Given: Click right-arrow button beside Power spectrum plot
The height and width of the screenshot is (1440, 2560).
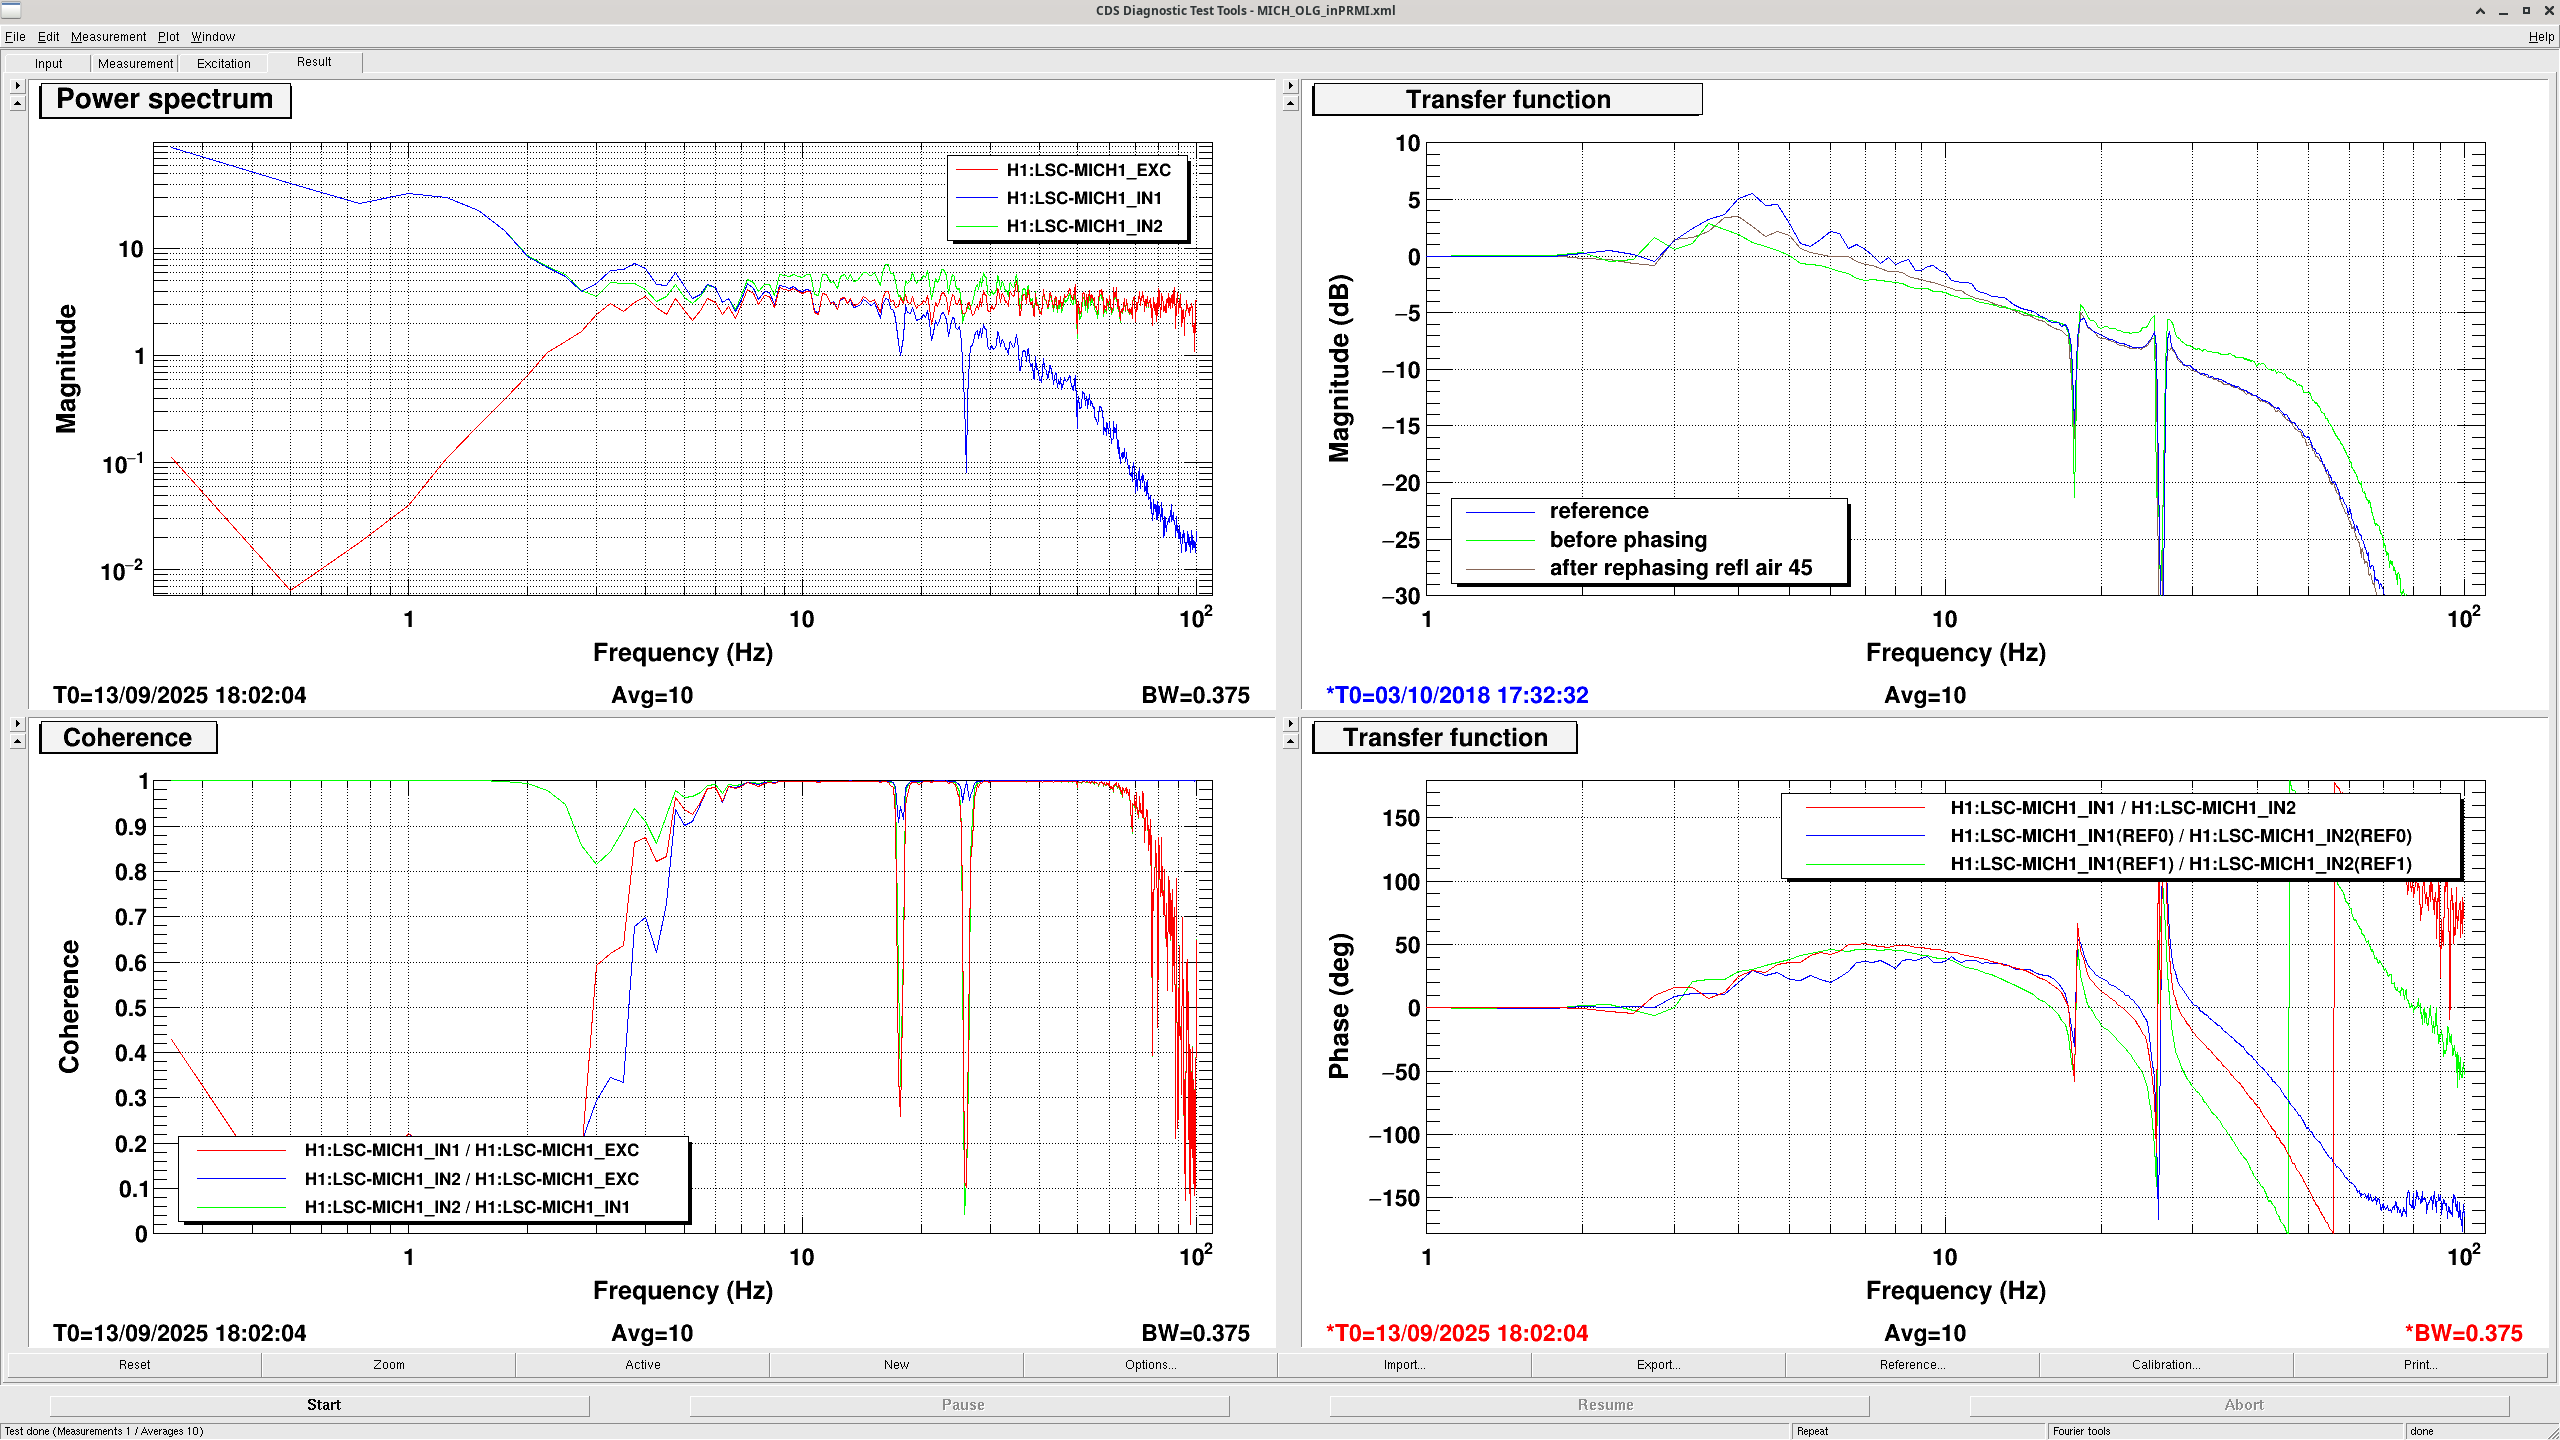Looking at the screenshot, I should click(x=17, y=86).
